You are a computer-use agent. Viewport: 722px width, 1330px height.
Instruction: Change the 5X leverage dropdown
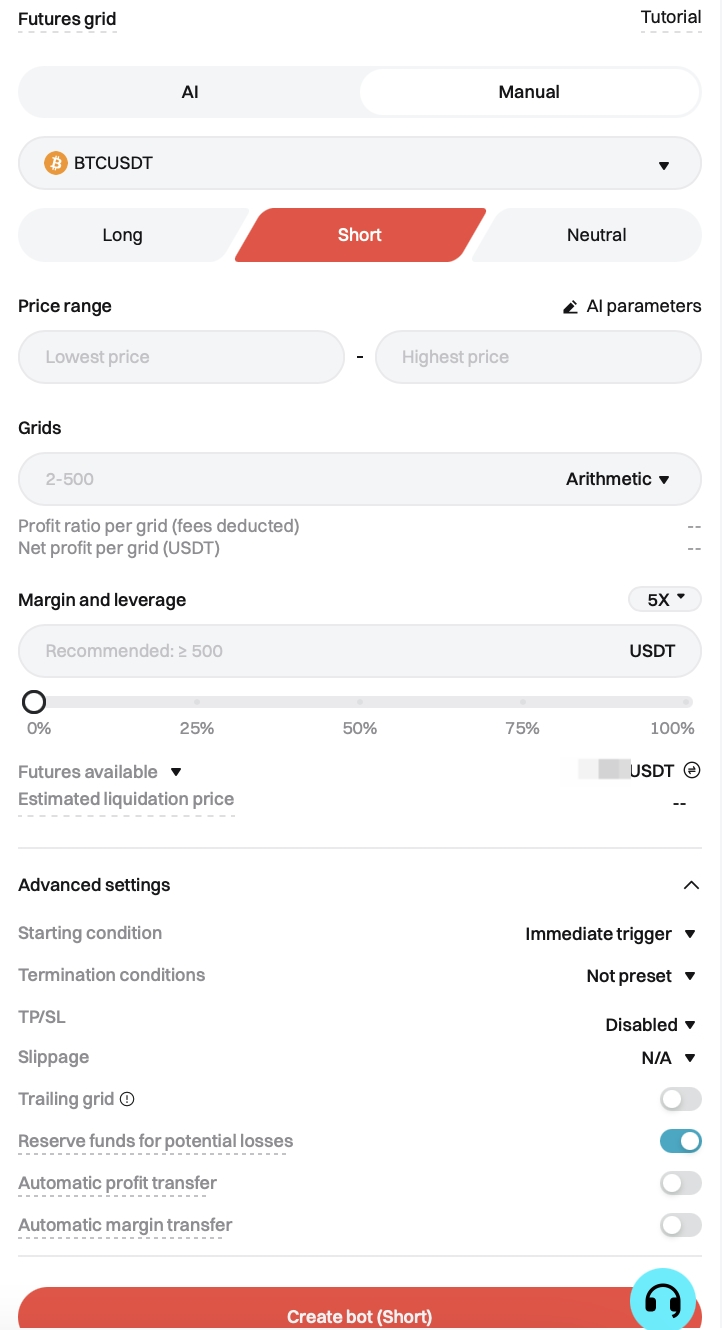click(665, 600)
